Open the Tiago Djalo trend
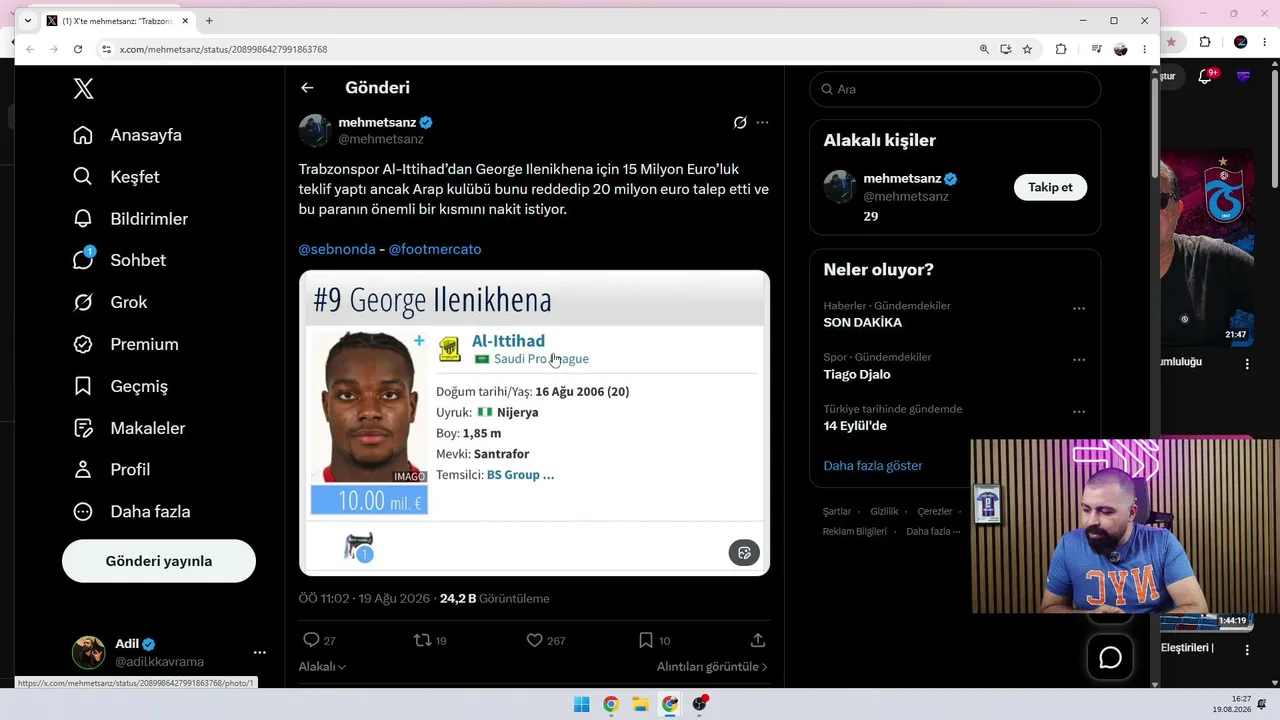This screenshot has height=720, width=1280. [857, 375]
